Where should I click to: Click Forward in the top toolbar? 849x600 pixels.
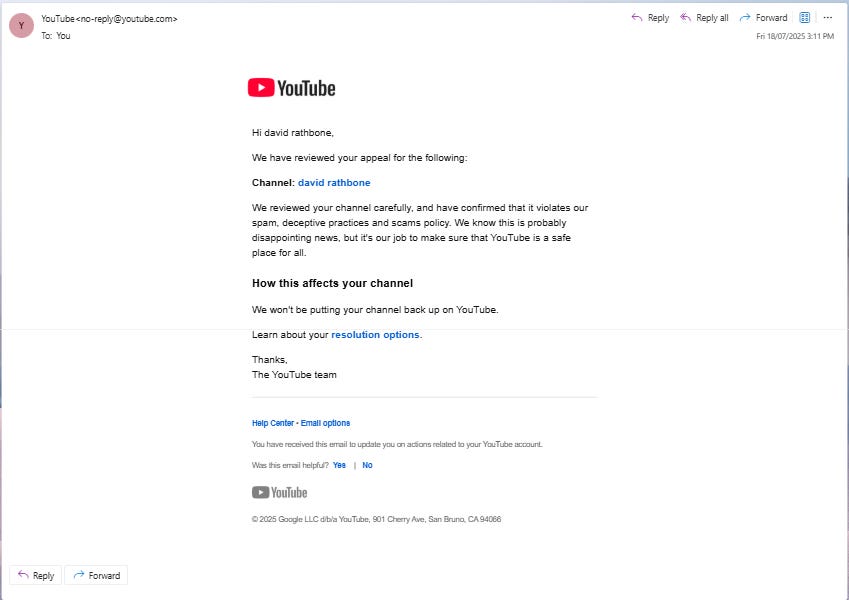click(763, 18)
